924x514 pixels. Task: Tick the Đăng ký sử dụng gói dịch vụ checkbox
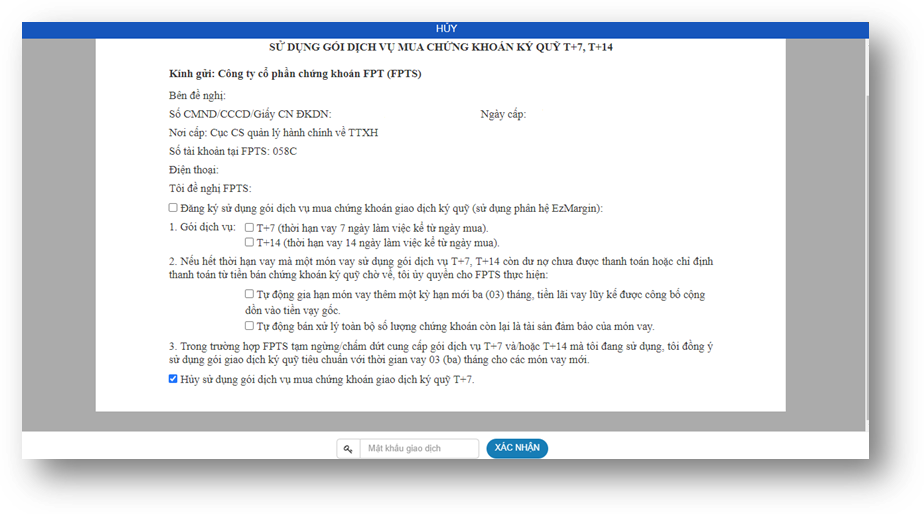coord(173,207)
